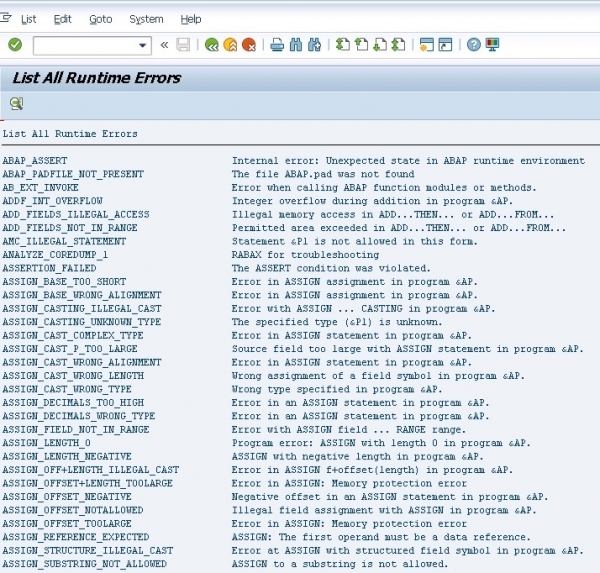Click the yellow Exit arrow icon

tap(230, 45)
